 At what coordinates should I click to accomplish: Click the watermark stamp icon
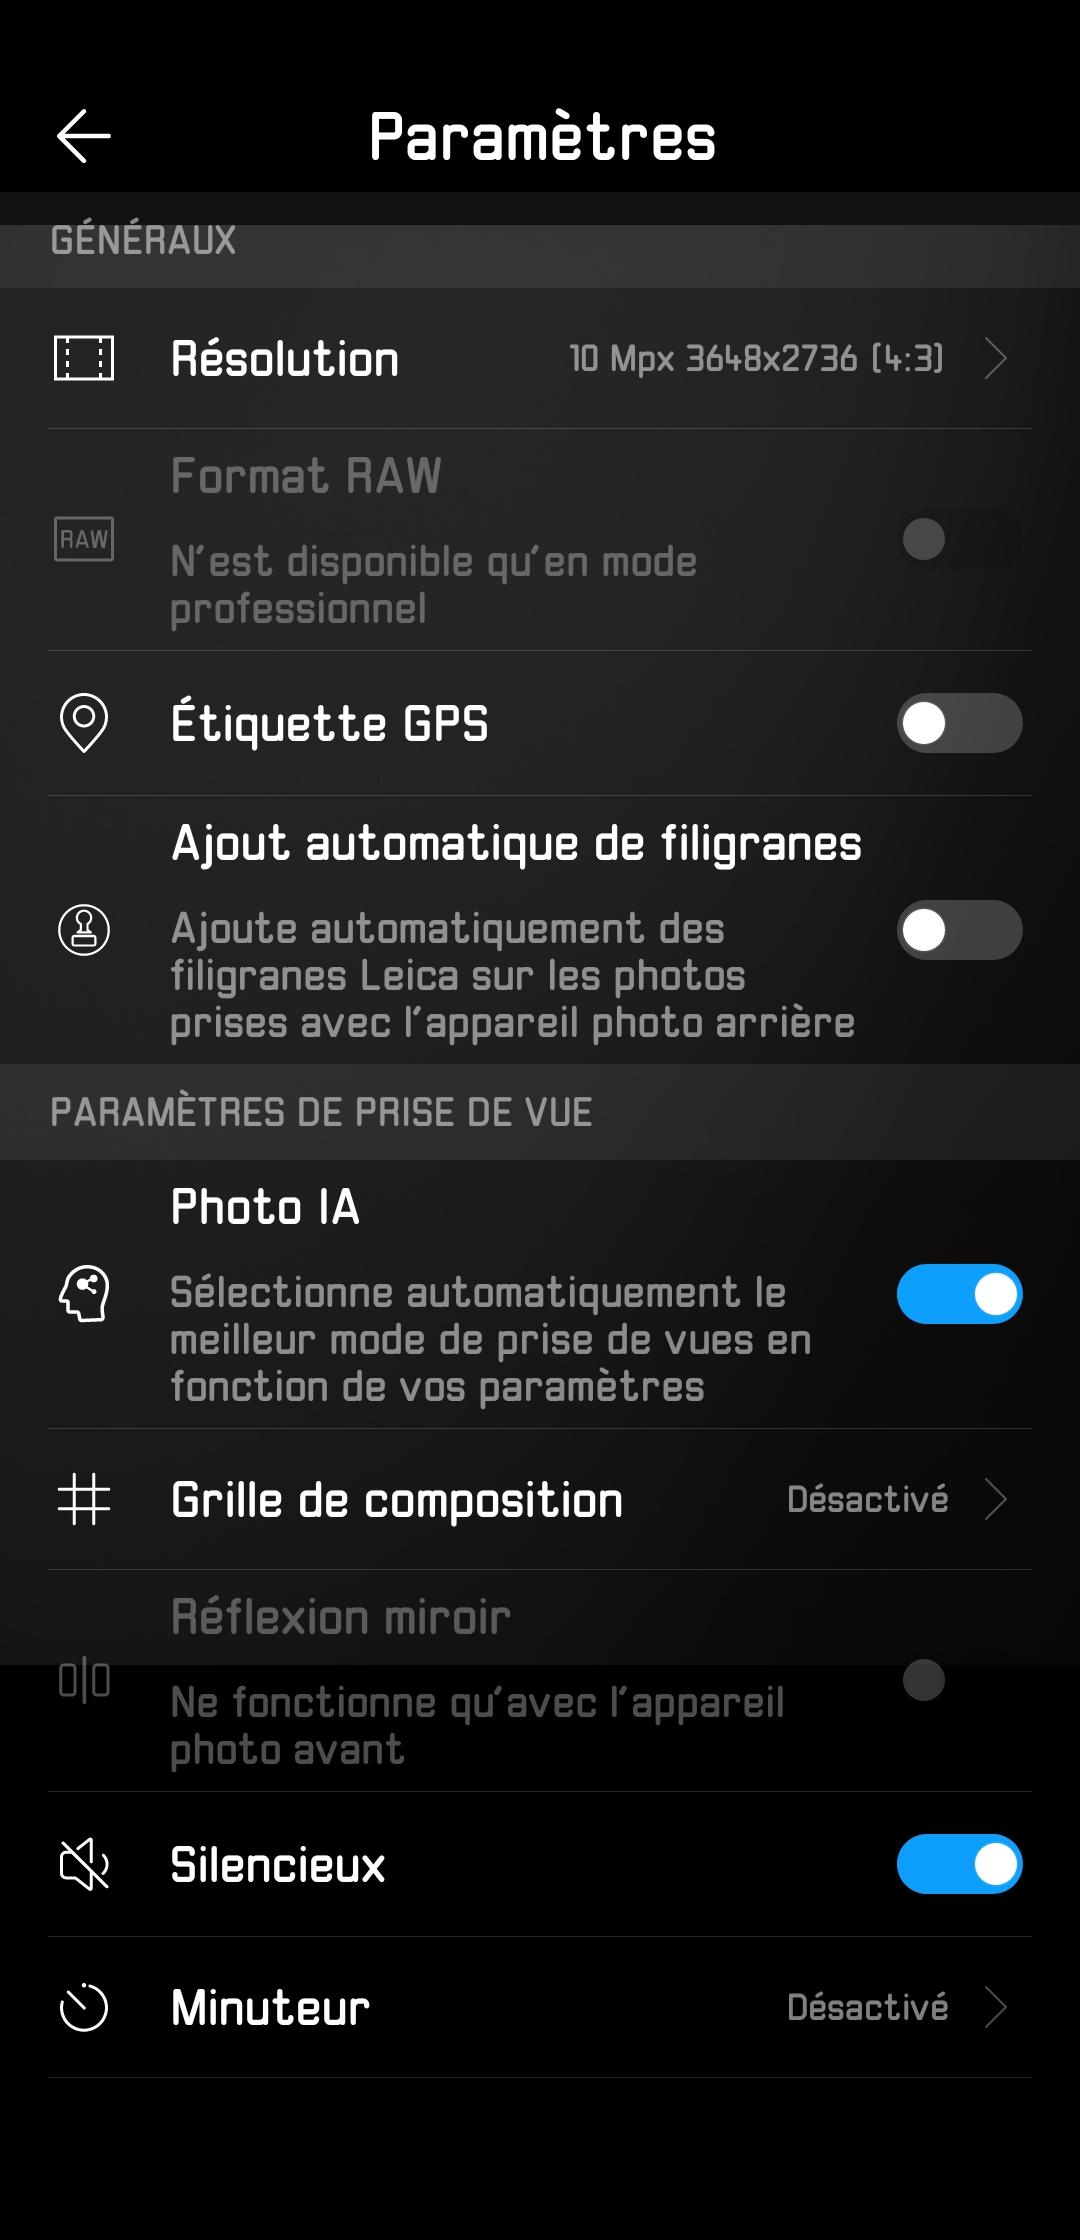click(x=84, y=930)
